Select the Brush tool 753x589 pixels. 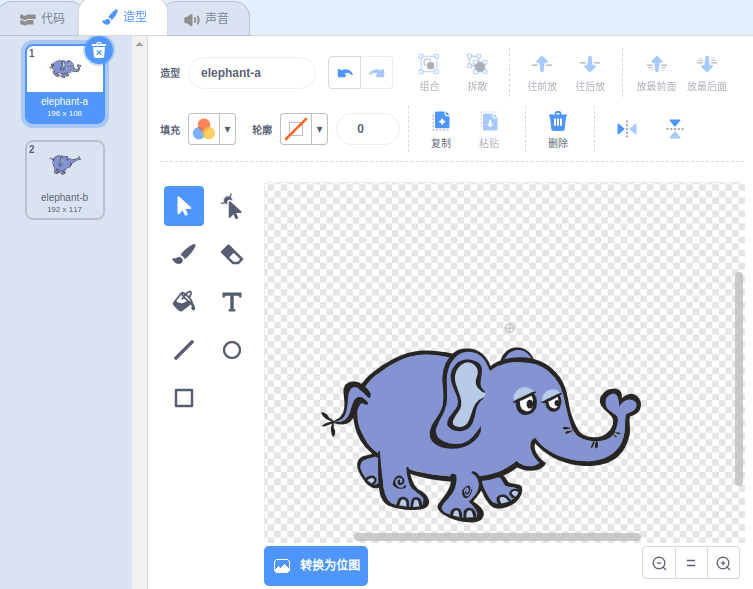coord(184,254)
